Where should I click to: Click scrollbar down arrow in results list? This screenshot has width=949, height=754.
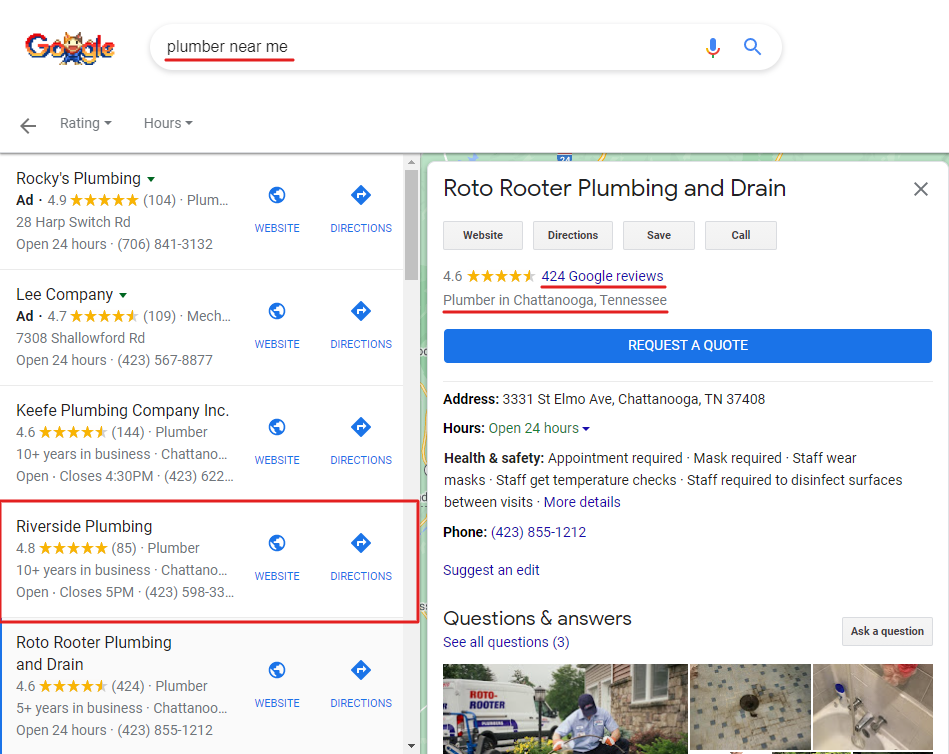click(412, 746)
